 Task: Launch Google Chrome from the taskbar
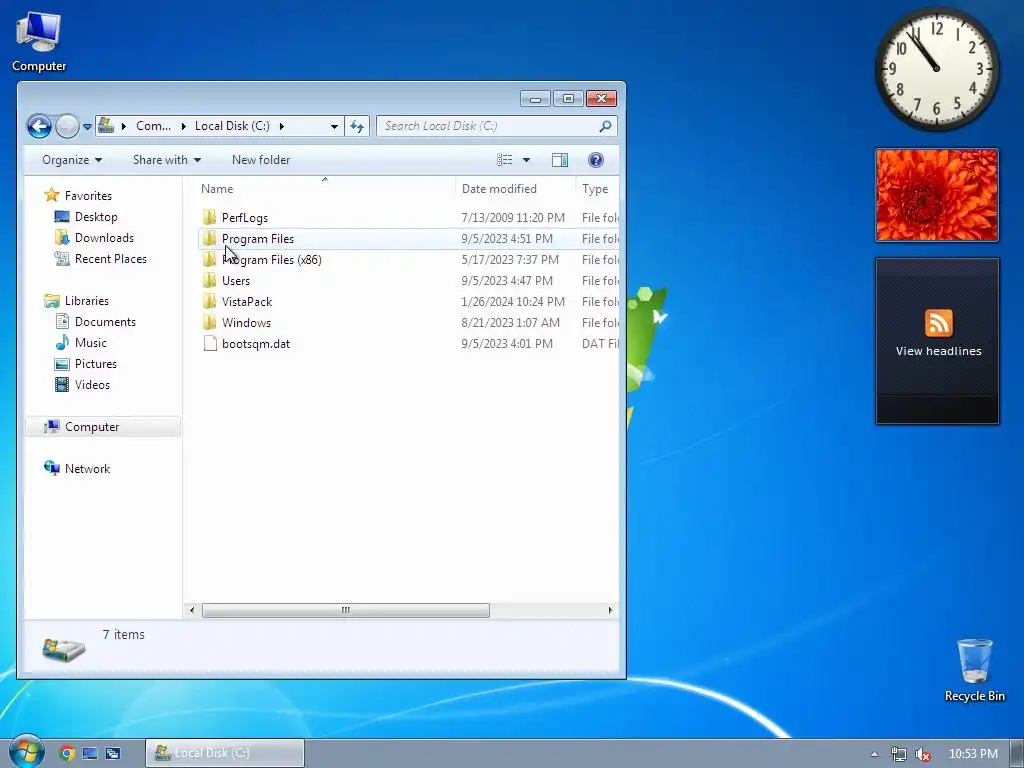click(67, 753)
